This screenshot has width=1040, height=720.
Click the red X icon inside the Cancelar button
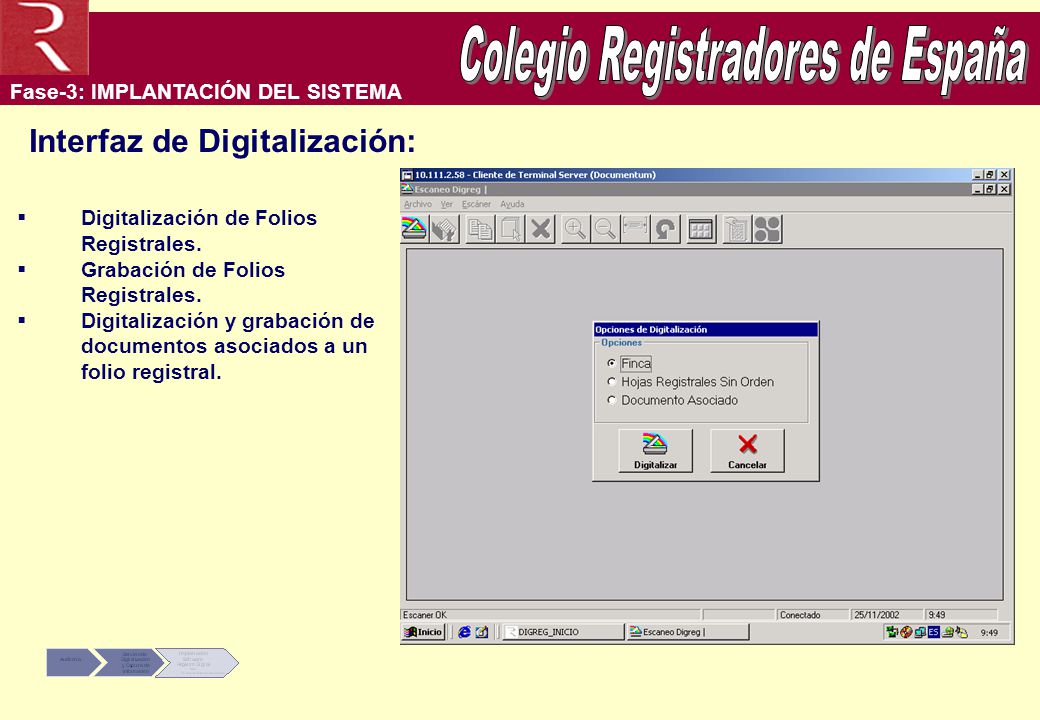pos(748,444)
